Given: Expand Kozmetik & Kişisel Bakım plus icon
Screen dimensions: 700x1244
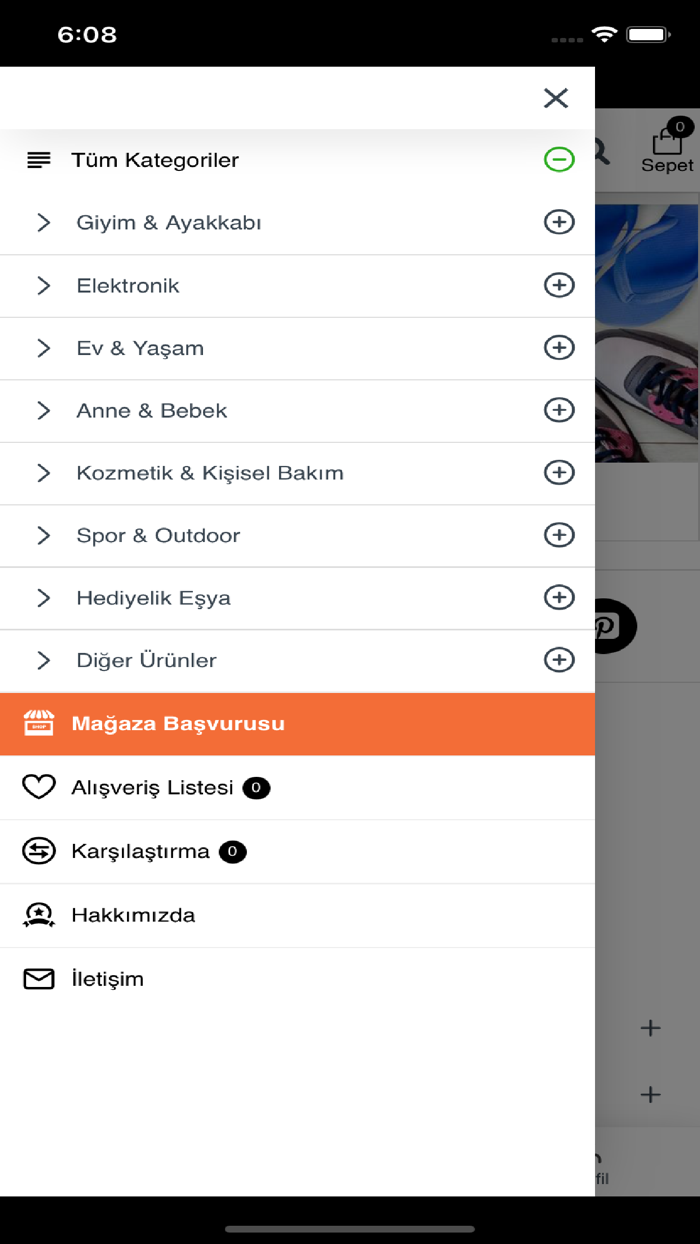Looking at the screenshot, I should coord(559,472).
